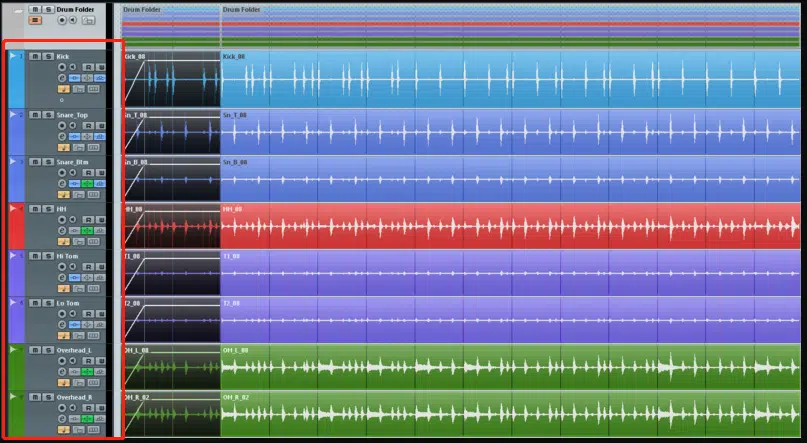Select the long Sn_T_08 audio clip
Screen dimensions: 807x443
click(x=511, y=132)
